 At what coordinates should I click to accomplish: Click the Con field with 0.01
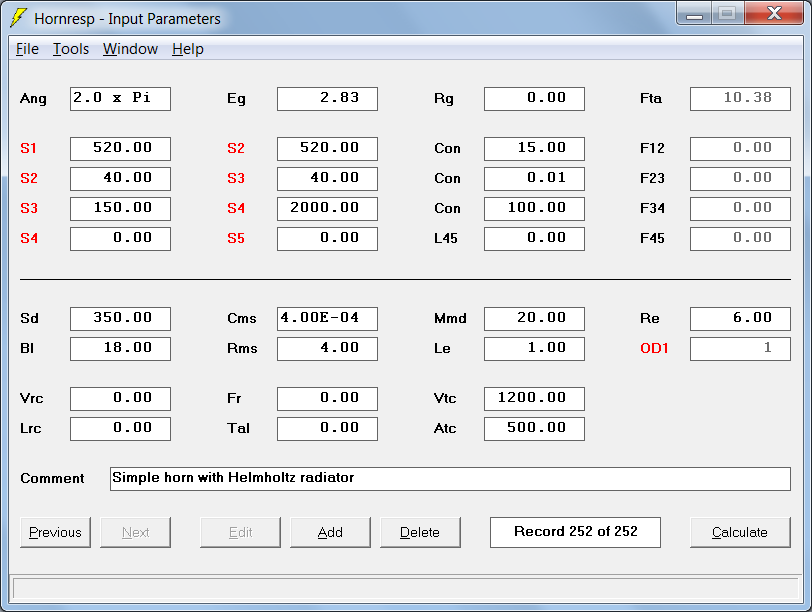tap(534, 179)
